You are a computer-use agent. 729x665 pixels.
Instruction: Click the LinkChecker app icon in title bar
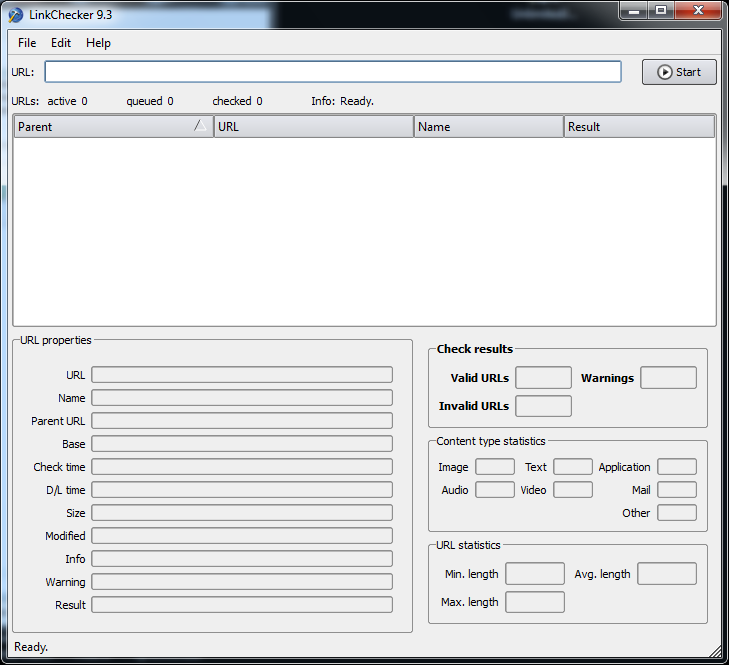point(15,15)
